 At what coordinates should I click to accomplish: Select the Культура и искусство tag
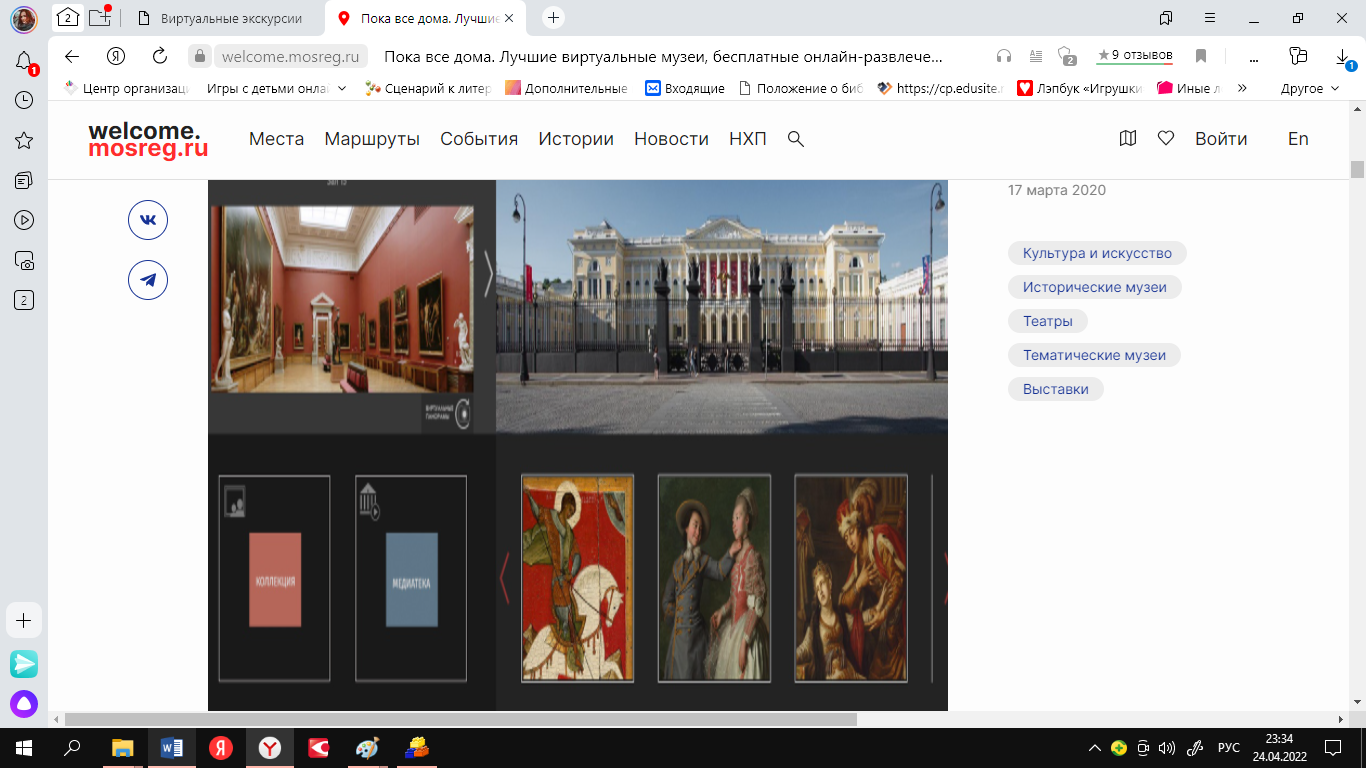[x=1097, y=253]
